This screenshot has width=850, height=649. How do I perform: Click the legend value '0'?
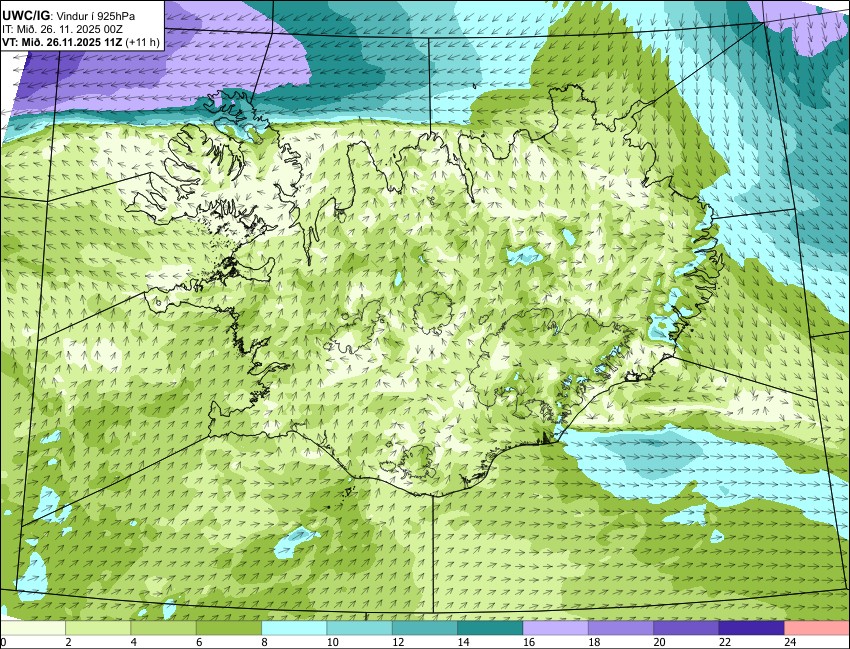pos(3,642)
